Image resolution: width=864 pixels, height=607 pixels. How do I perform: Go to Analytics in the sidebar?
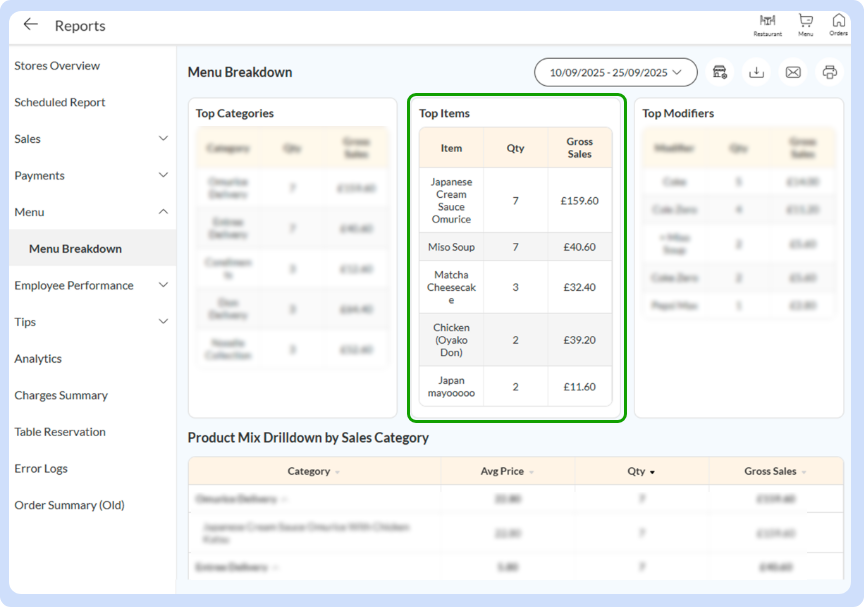tap(38, 359)
